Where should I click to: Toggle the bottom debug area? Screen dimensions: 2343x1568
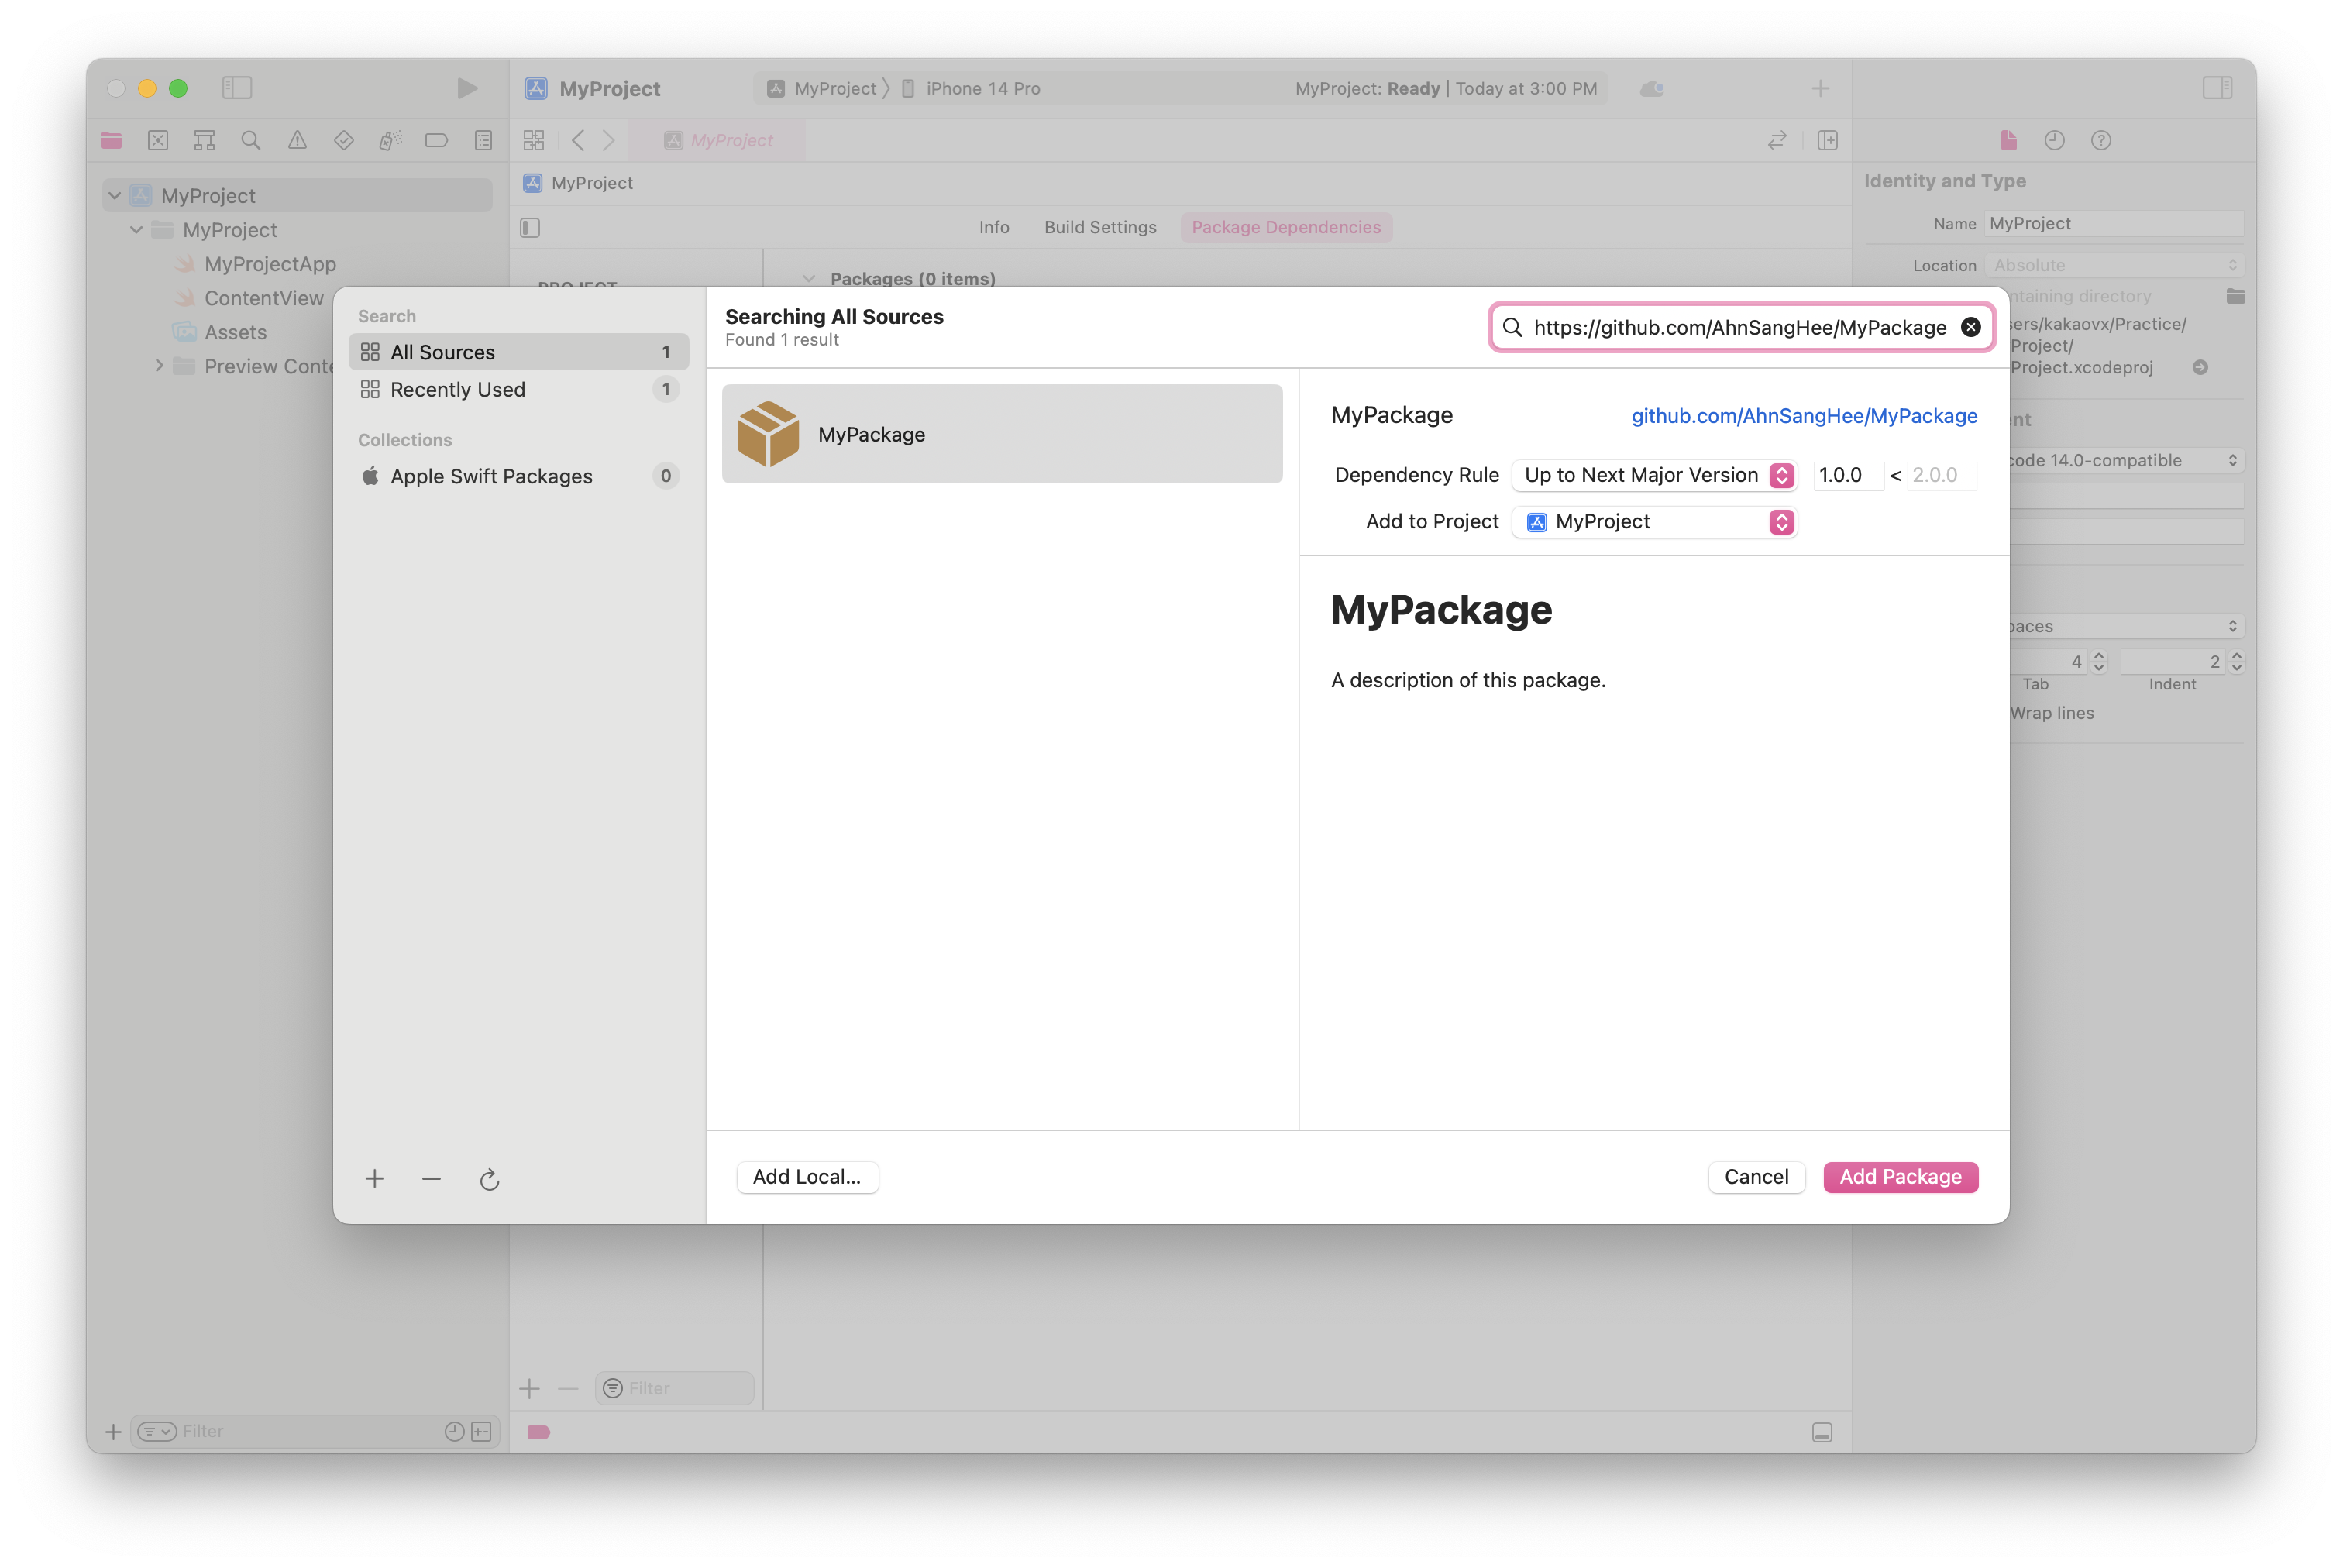pos(1822,1432)
